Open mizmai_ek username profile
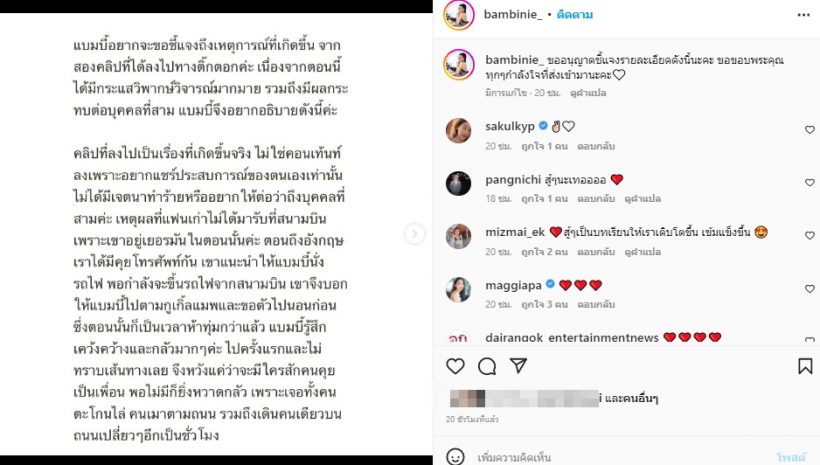This screenshot has height=465, width=820. [515, 232]
